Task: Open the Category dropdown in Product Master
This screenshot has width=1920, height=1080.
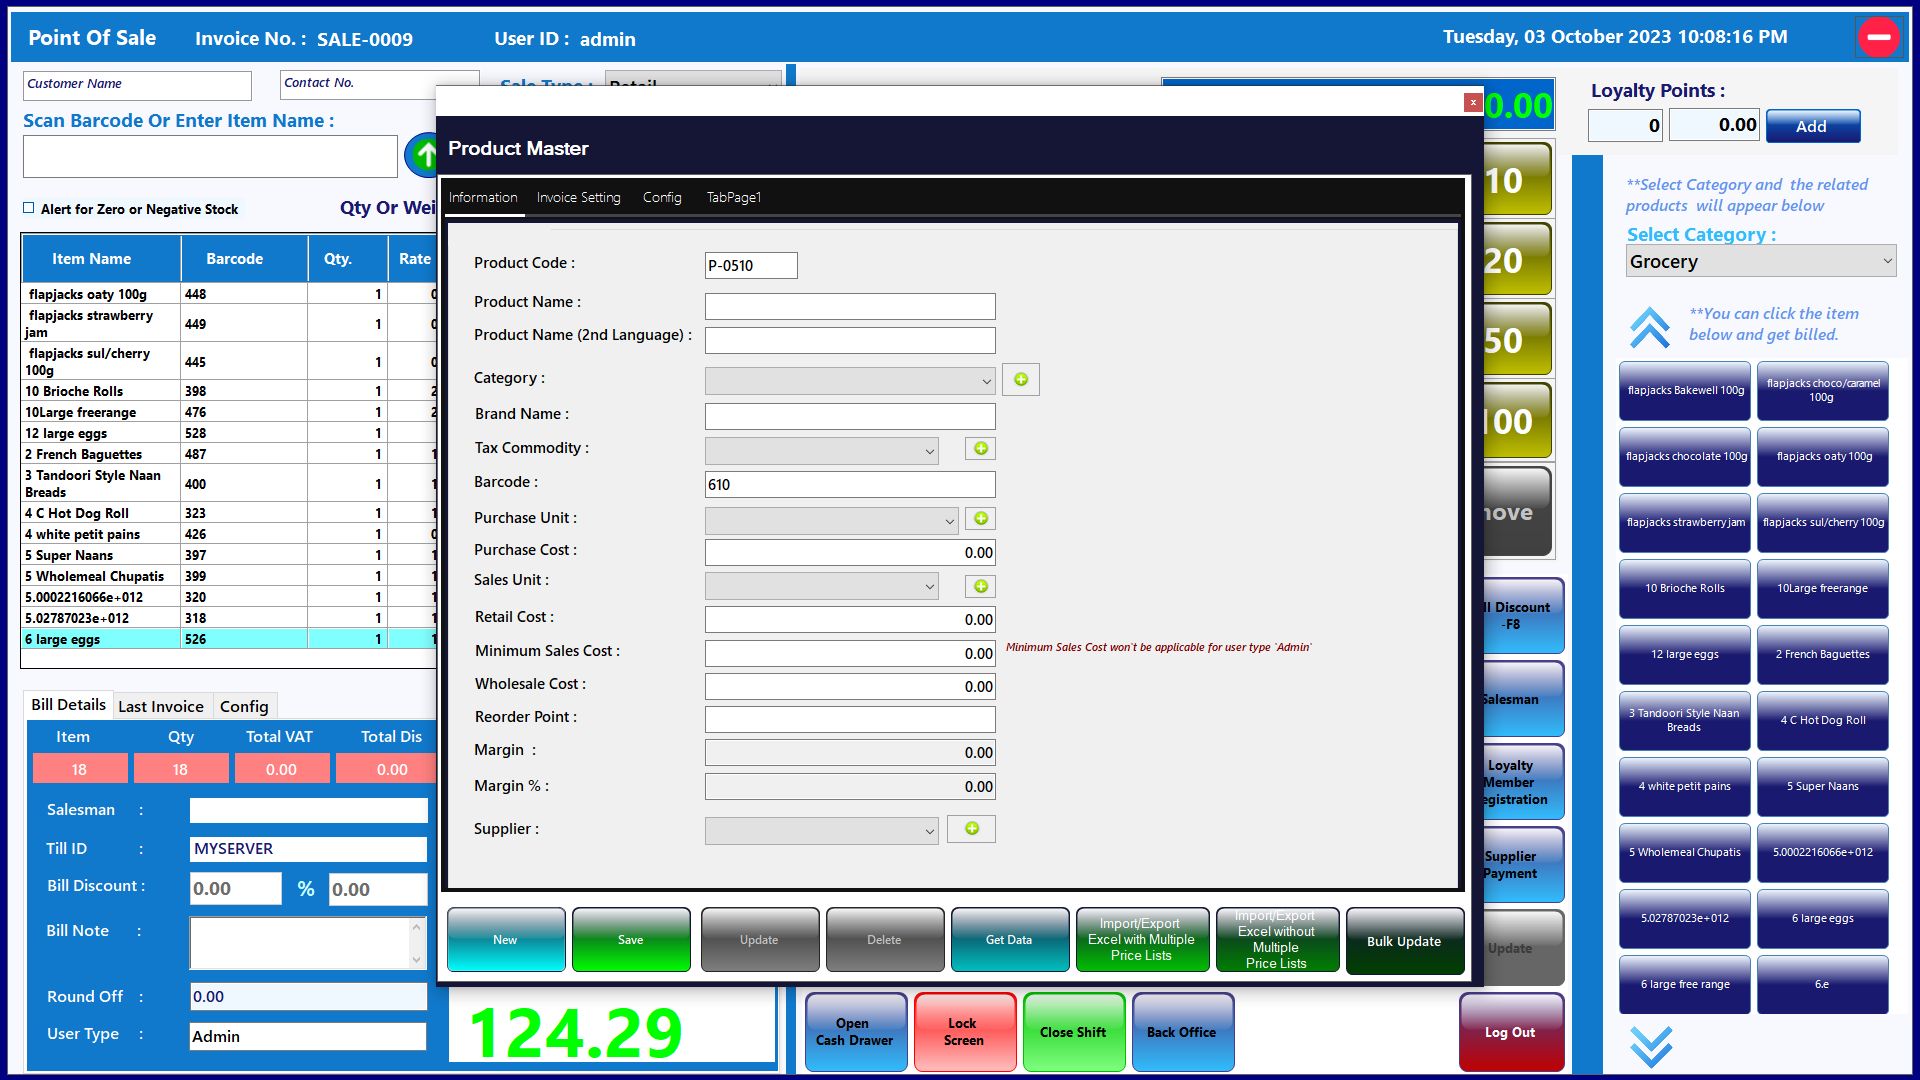Action: point(850,381)
